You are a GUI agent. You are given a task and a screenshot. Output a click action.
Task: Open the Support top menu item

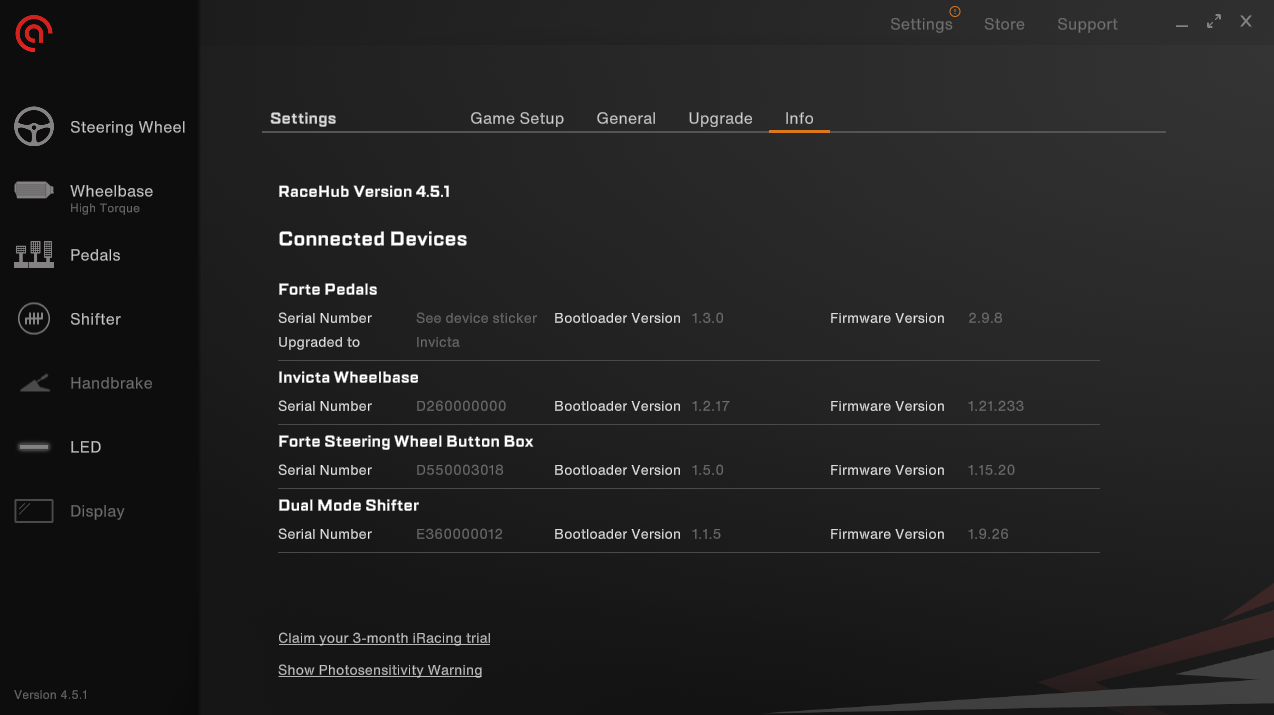(1087, 25)
